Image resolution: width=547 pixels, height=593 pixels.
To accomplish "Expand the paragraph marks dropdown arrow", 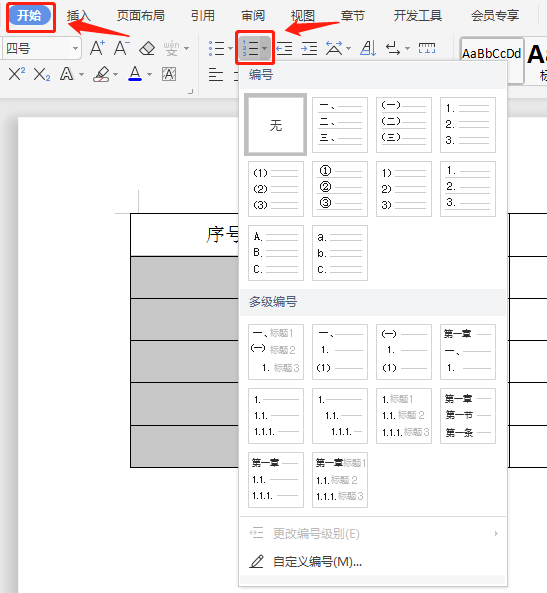I will (407, 48).
